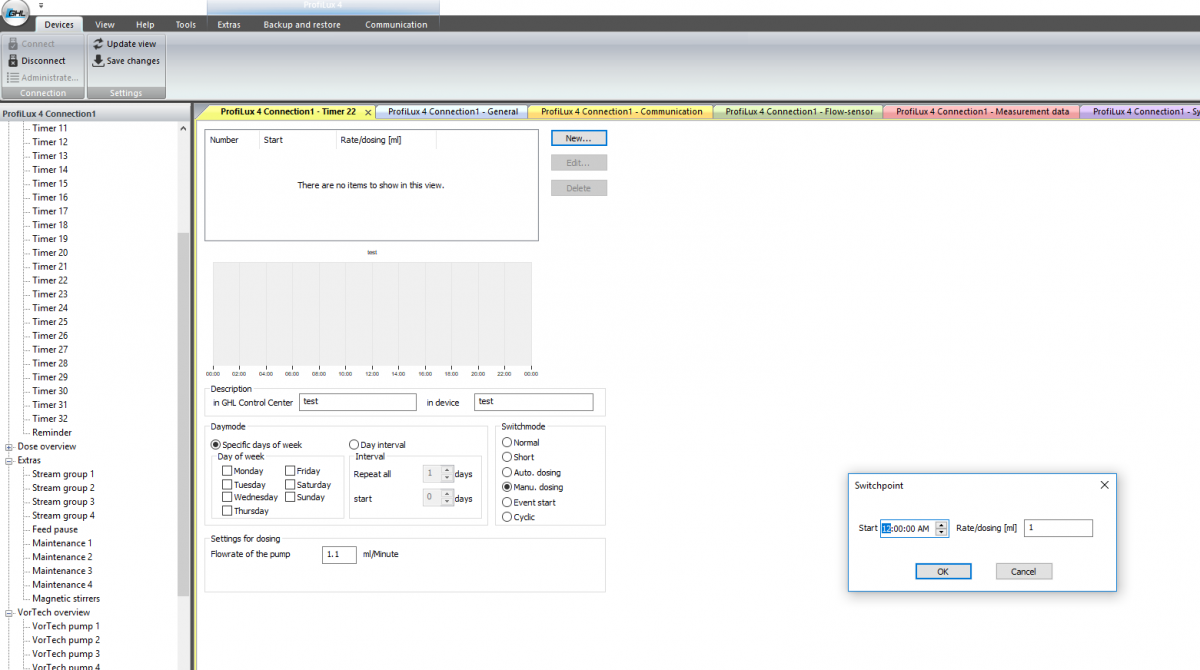Select Magnetic stirrers in the tree
This screenshot has width=1200, height=670.
tap(66, 598)
